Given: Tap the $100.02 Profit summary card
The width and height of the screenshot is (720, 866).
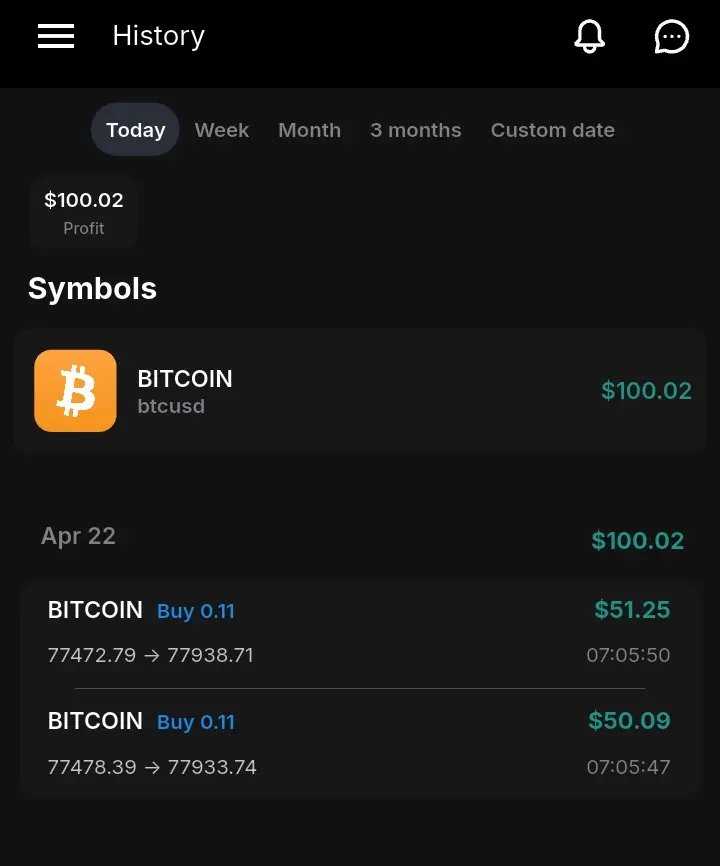Looking at the screenshot, I should 84,212.
